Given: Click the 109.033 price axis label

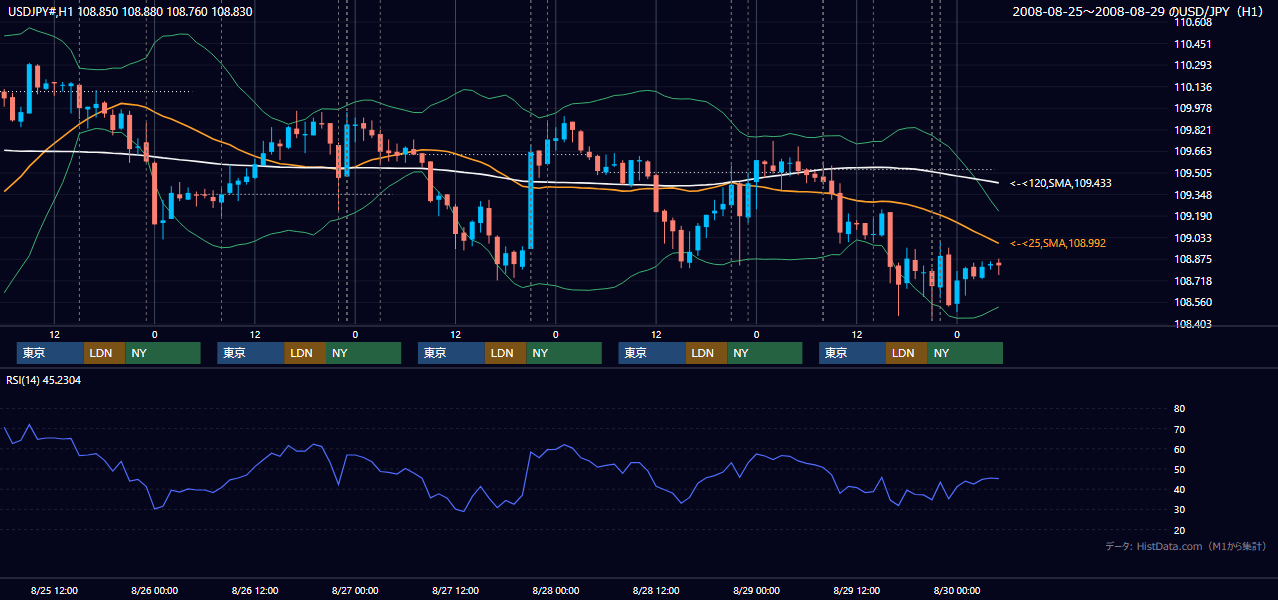Looking at the screenshot, I should (x=1193, y=238).
